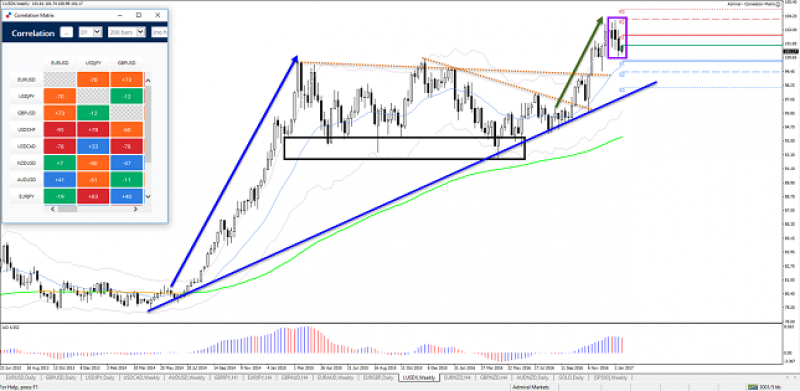Click the EURJPY row label
Viewport: 800px width, 391px height.
(x=26, y=196)
